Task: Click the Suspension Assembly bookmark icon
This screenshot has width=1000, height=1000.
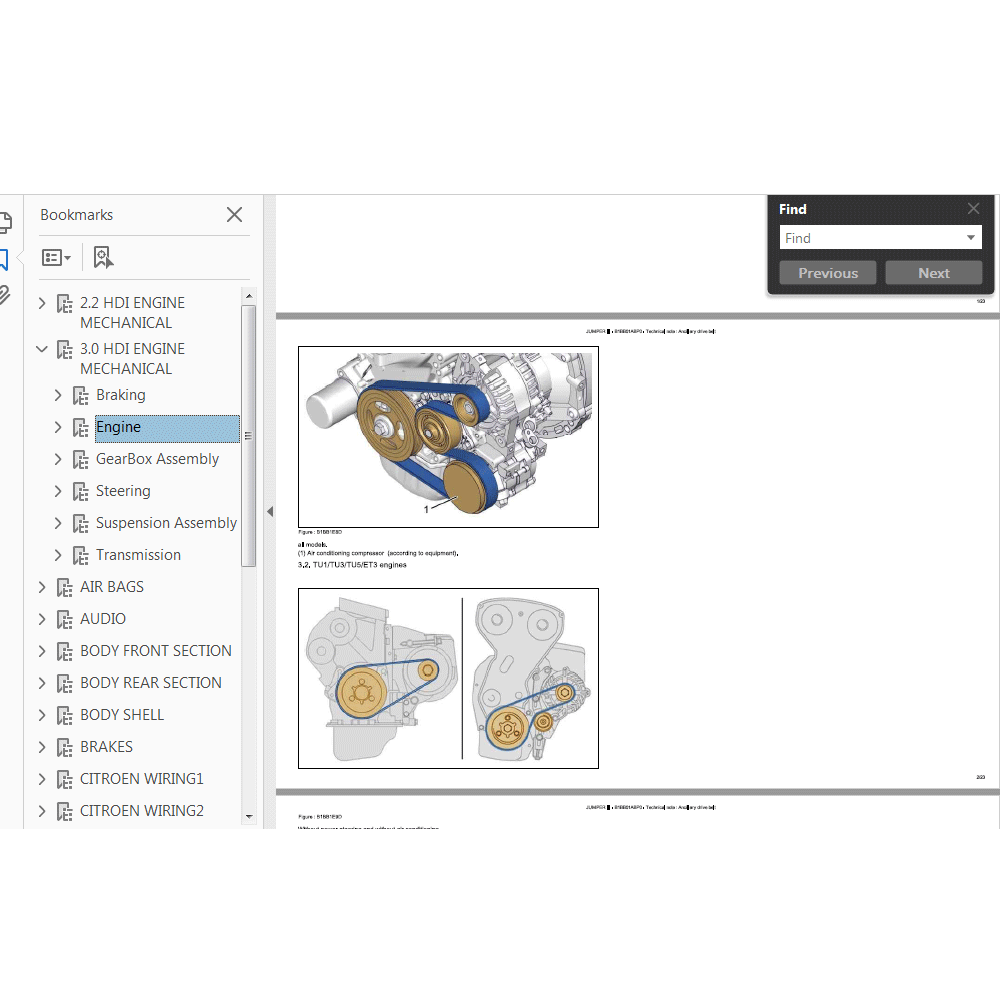Action: coord(80,524)
